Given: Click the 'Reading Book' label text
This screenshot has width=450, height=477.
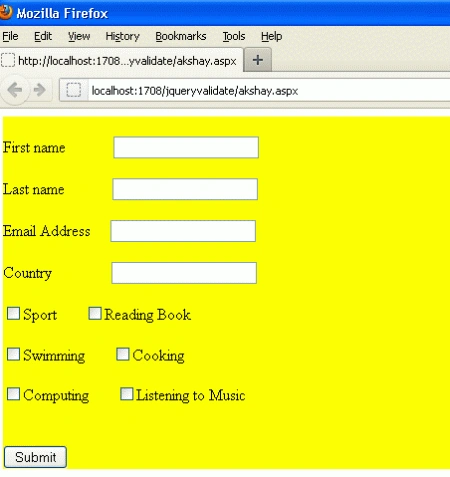Looking at the screenshot, I should click(148, 315).
